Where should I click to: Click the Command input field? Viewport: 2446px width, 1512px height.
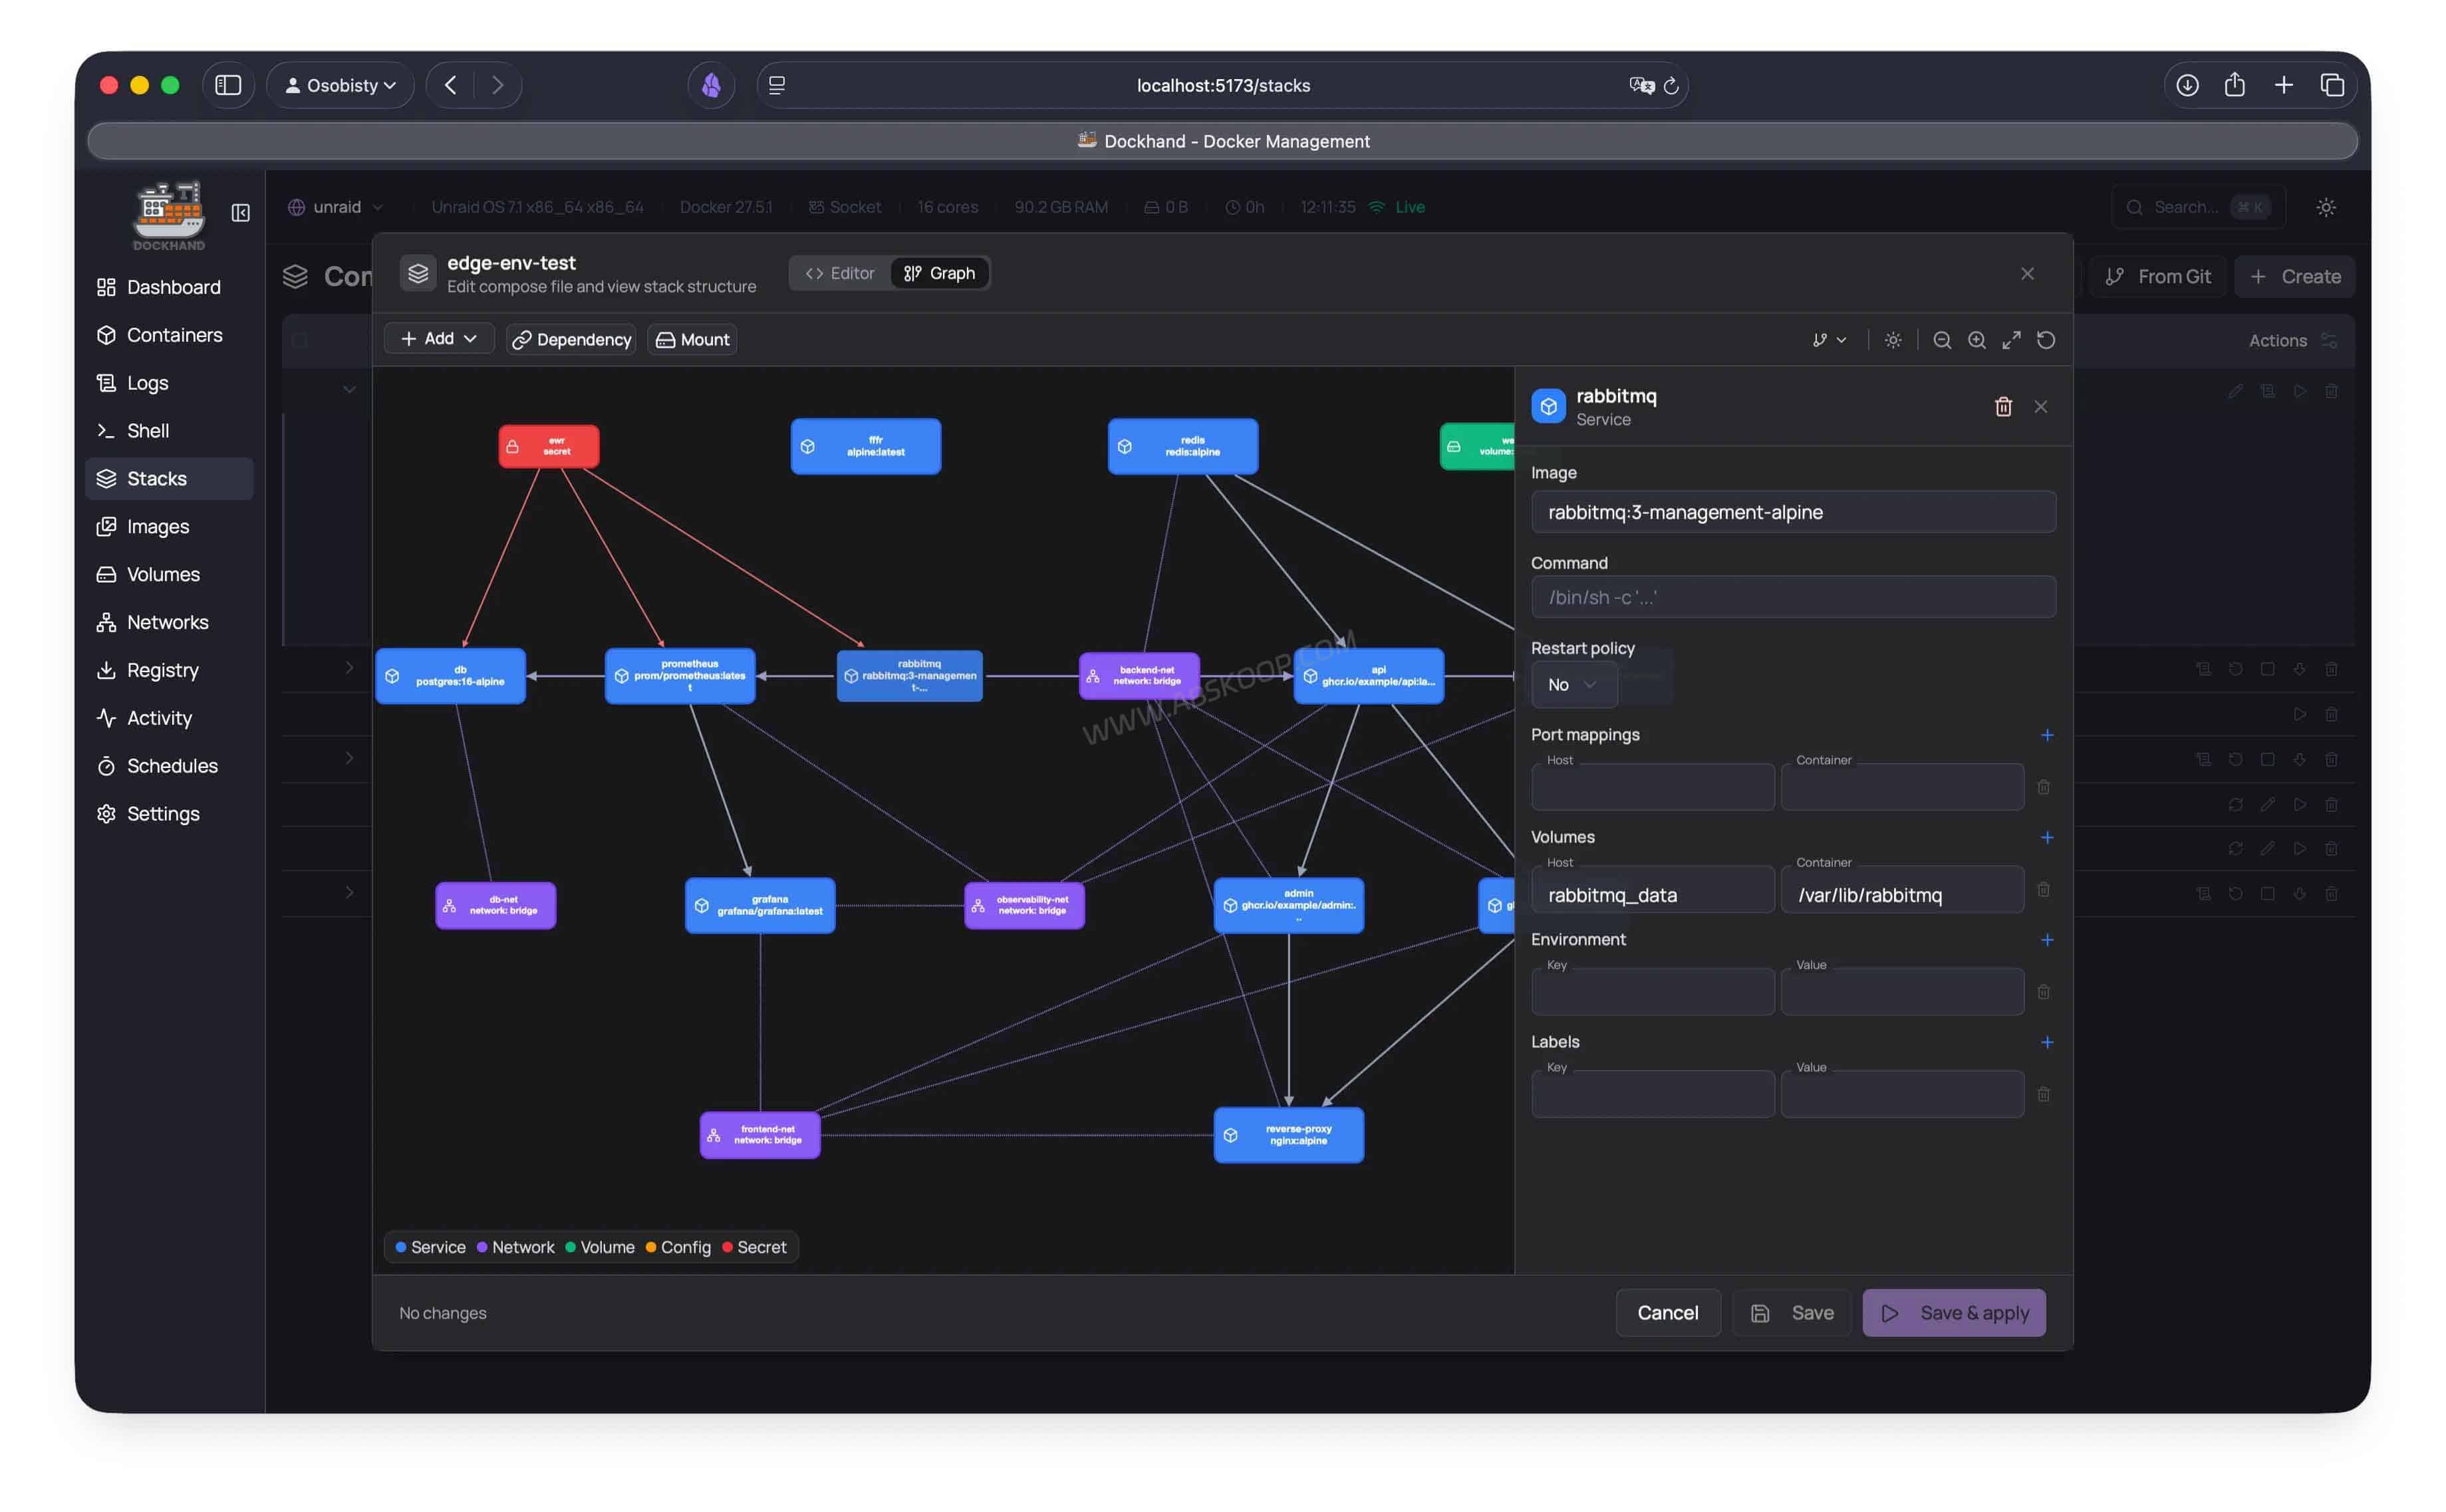tap(1793, 597)
